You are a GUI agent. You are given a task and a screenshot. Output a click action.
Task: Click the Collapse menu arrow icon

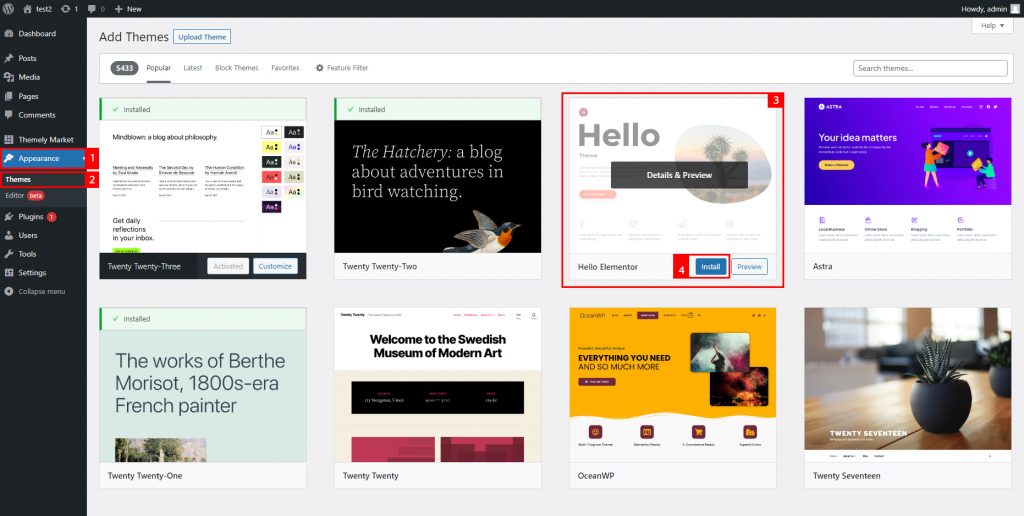pos(9,291)
